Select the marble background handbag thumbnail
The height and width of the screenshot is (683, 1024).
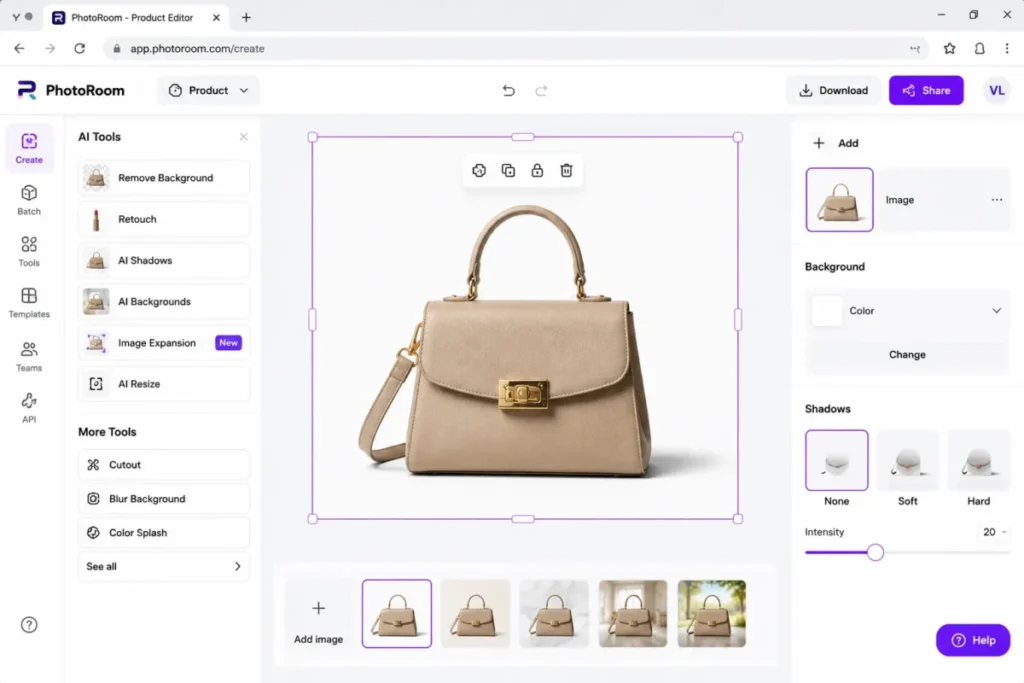click(x=554, y=613)
